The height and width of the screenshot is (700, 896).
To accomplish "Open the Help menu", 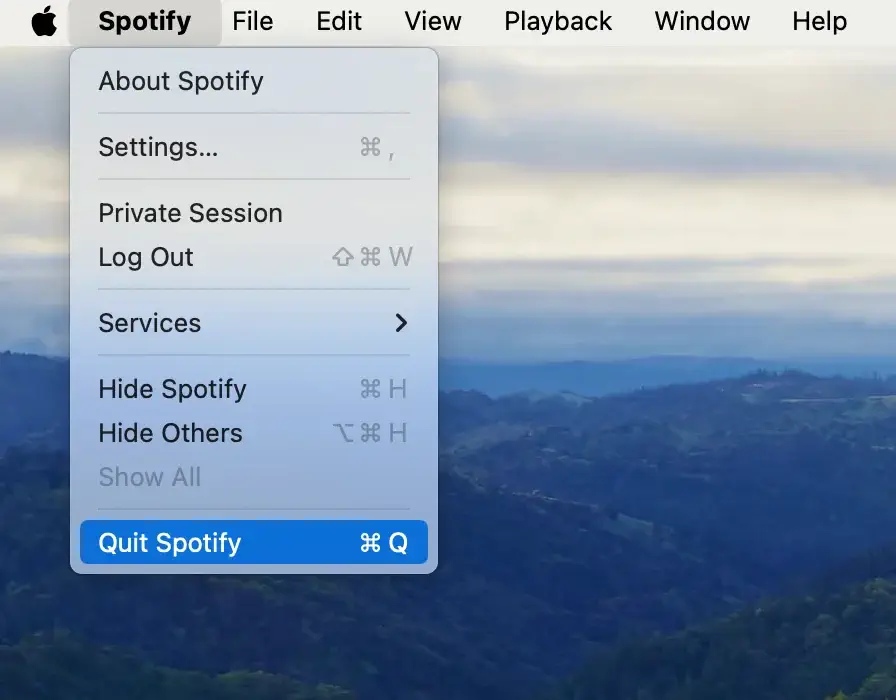I will coord(819,21).
